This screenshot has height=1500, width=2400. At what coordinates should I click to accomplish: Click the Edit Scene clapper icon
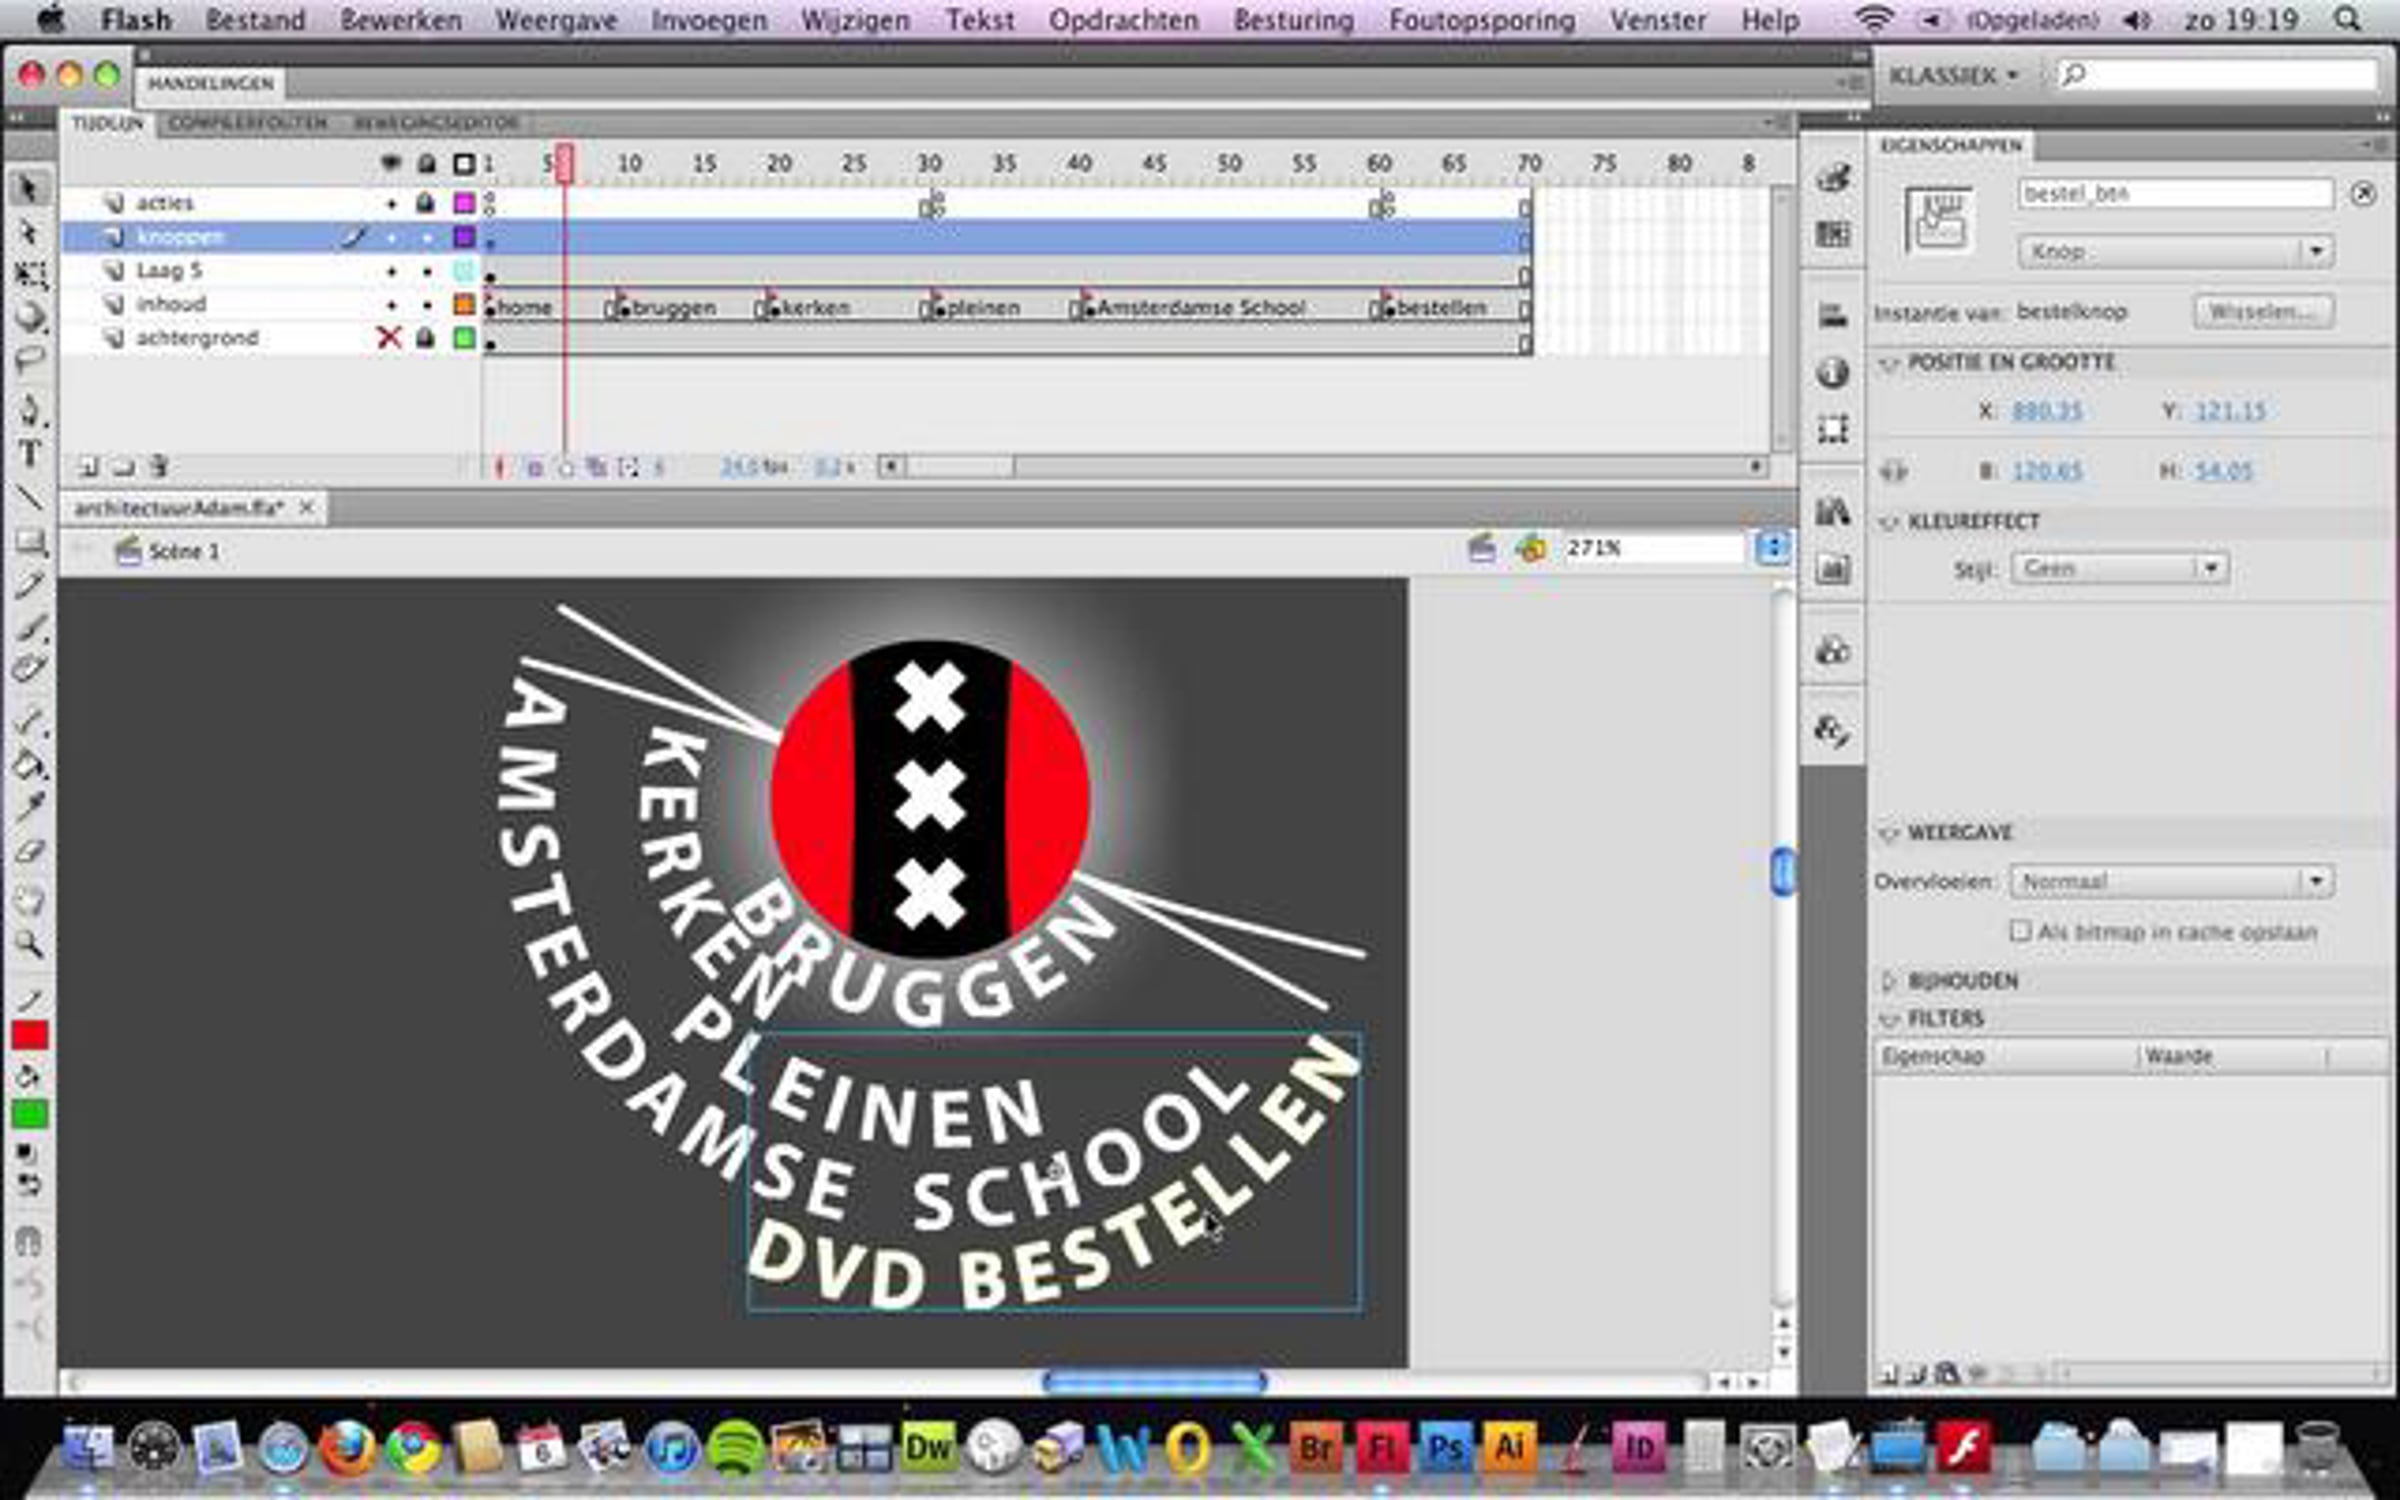click(x=1481, y=549)
